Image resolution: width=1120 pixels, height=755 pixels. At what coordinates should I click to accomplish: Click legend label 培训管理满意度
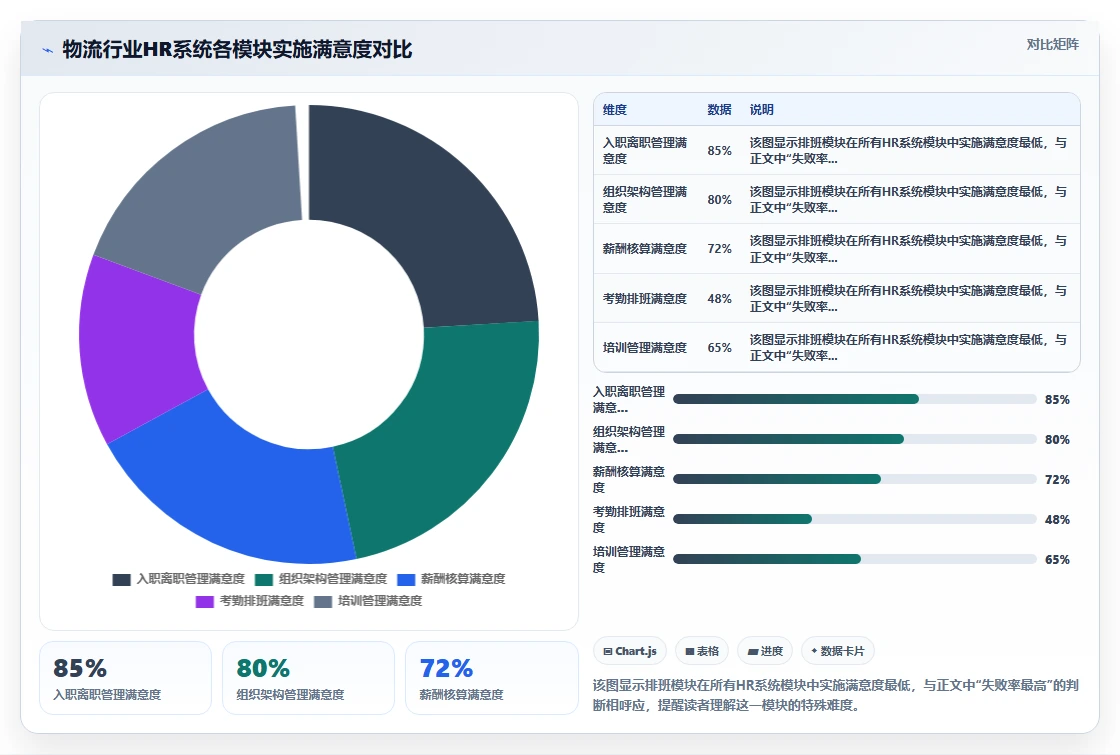click(x=380, y=601)
